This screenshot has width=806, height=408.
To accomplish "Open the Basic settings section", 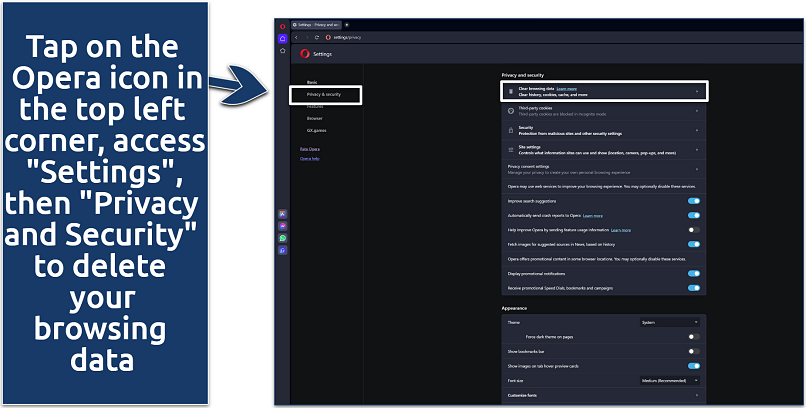I will point(312,82).
